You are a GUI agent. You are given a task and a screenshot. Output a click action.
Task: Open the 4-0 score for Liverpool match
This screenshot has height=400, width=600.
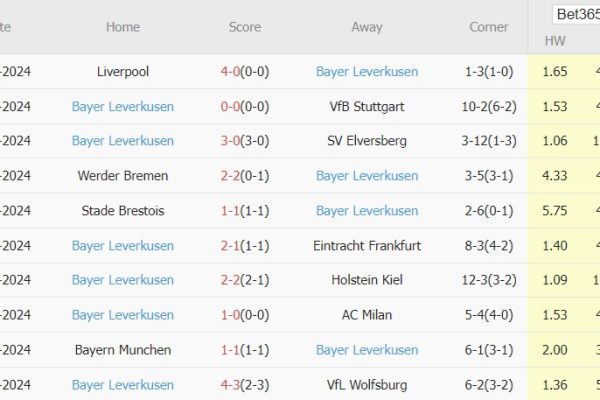[245, 72]
